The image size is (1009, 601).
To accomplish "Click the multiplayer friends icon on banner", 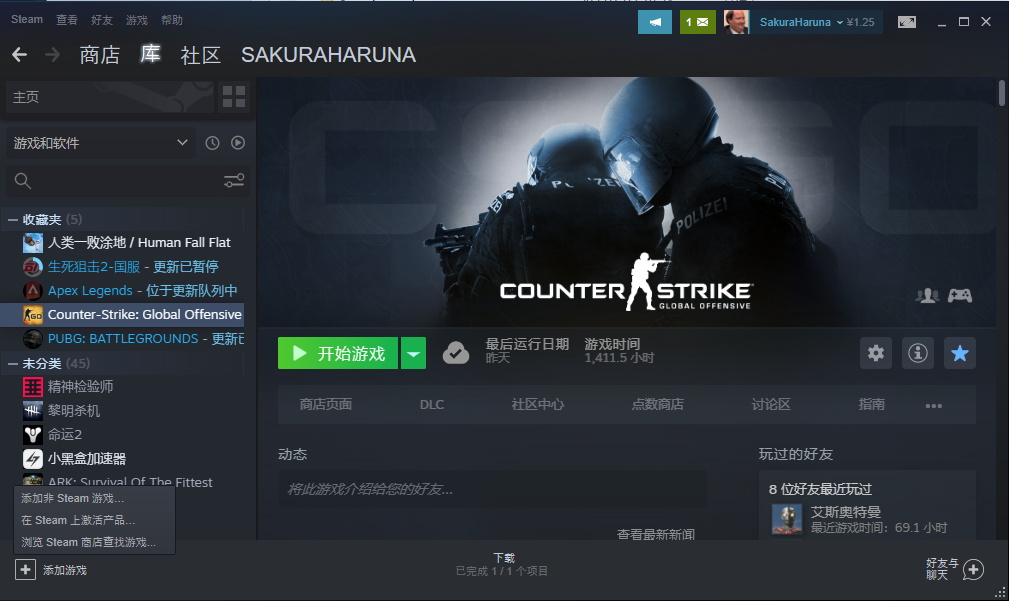I will [x=927, y=295].
